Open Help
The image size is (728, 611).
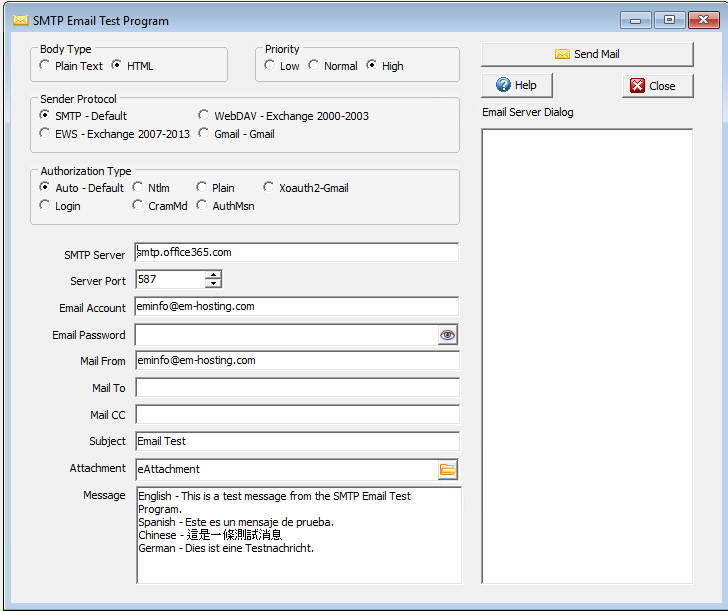(517, 85)
